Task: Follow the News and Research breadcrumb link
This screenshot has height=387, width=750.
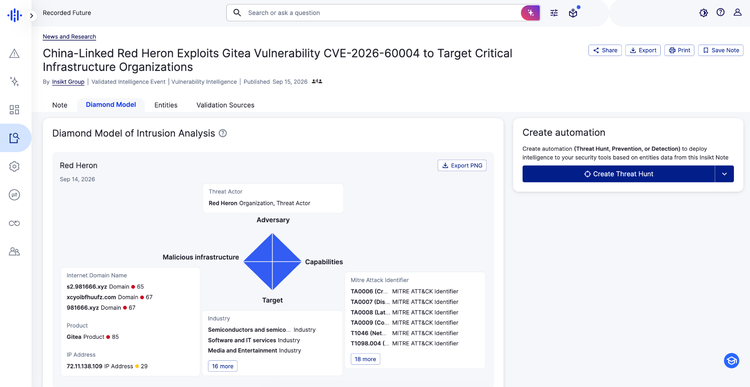Action: 69,37
